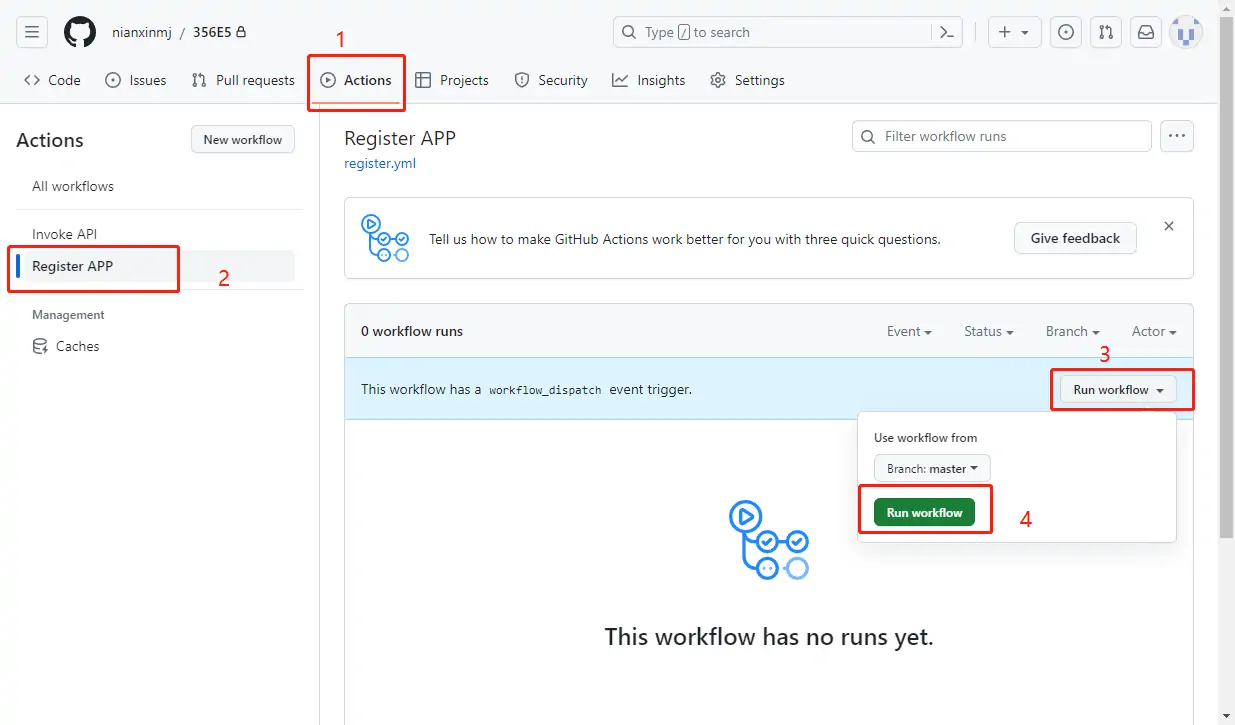Viewport: 1235px width, 725px height.
Task: Click the user avatar icon
Action: 1186,32
